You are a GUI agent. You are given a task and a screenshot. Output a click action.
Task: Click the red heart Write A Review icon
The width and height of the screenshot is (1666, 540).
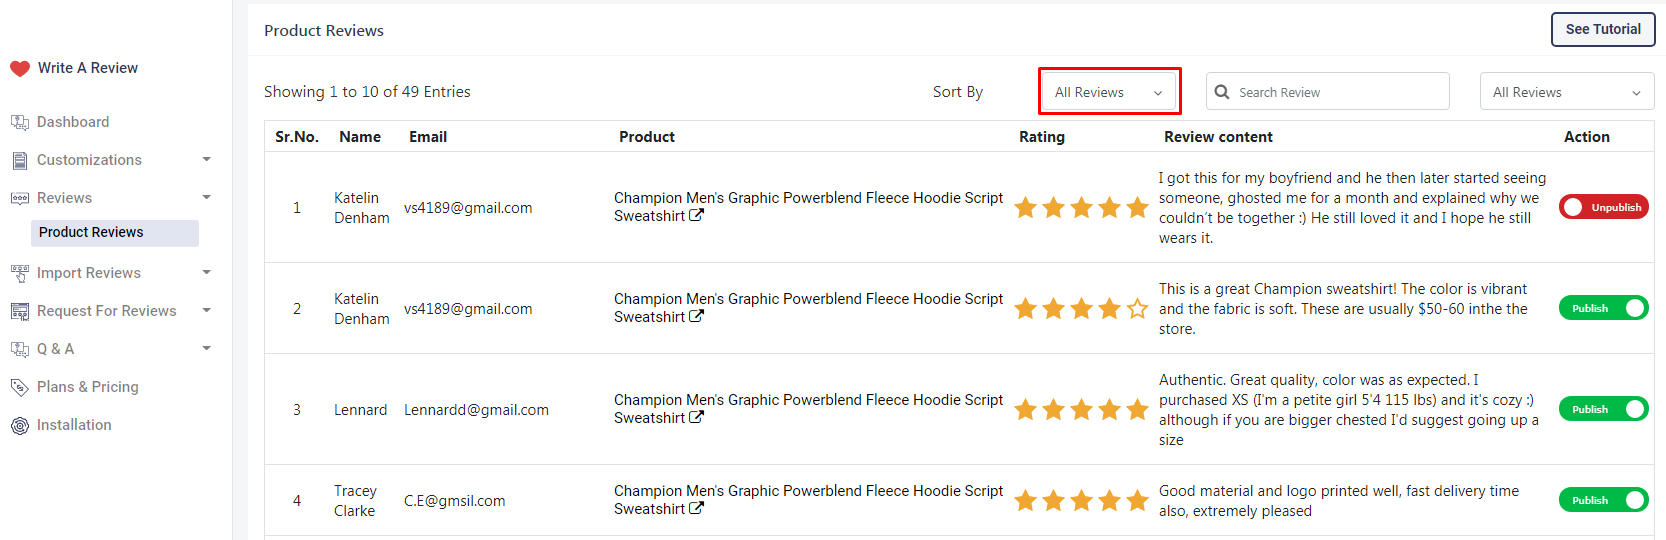point(20,69)
